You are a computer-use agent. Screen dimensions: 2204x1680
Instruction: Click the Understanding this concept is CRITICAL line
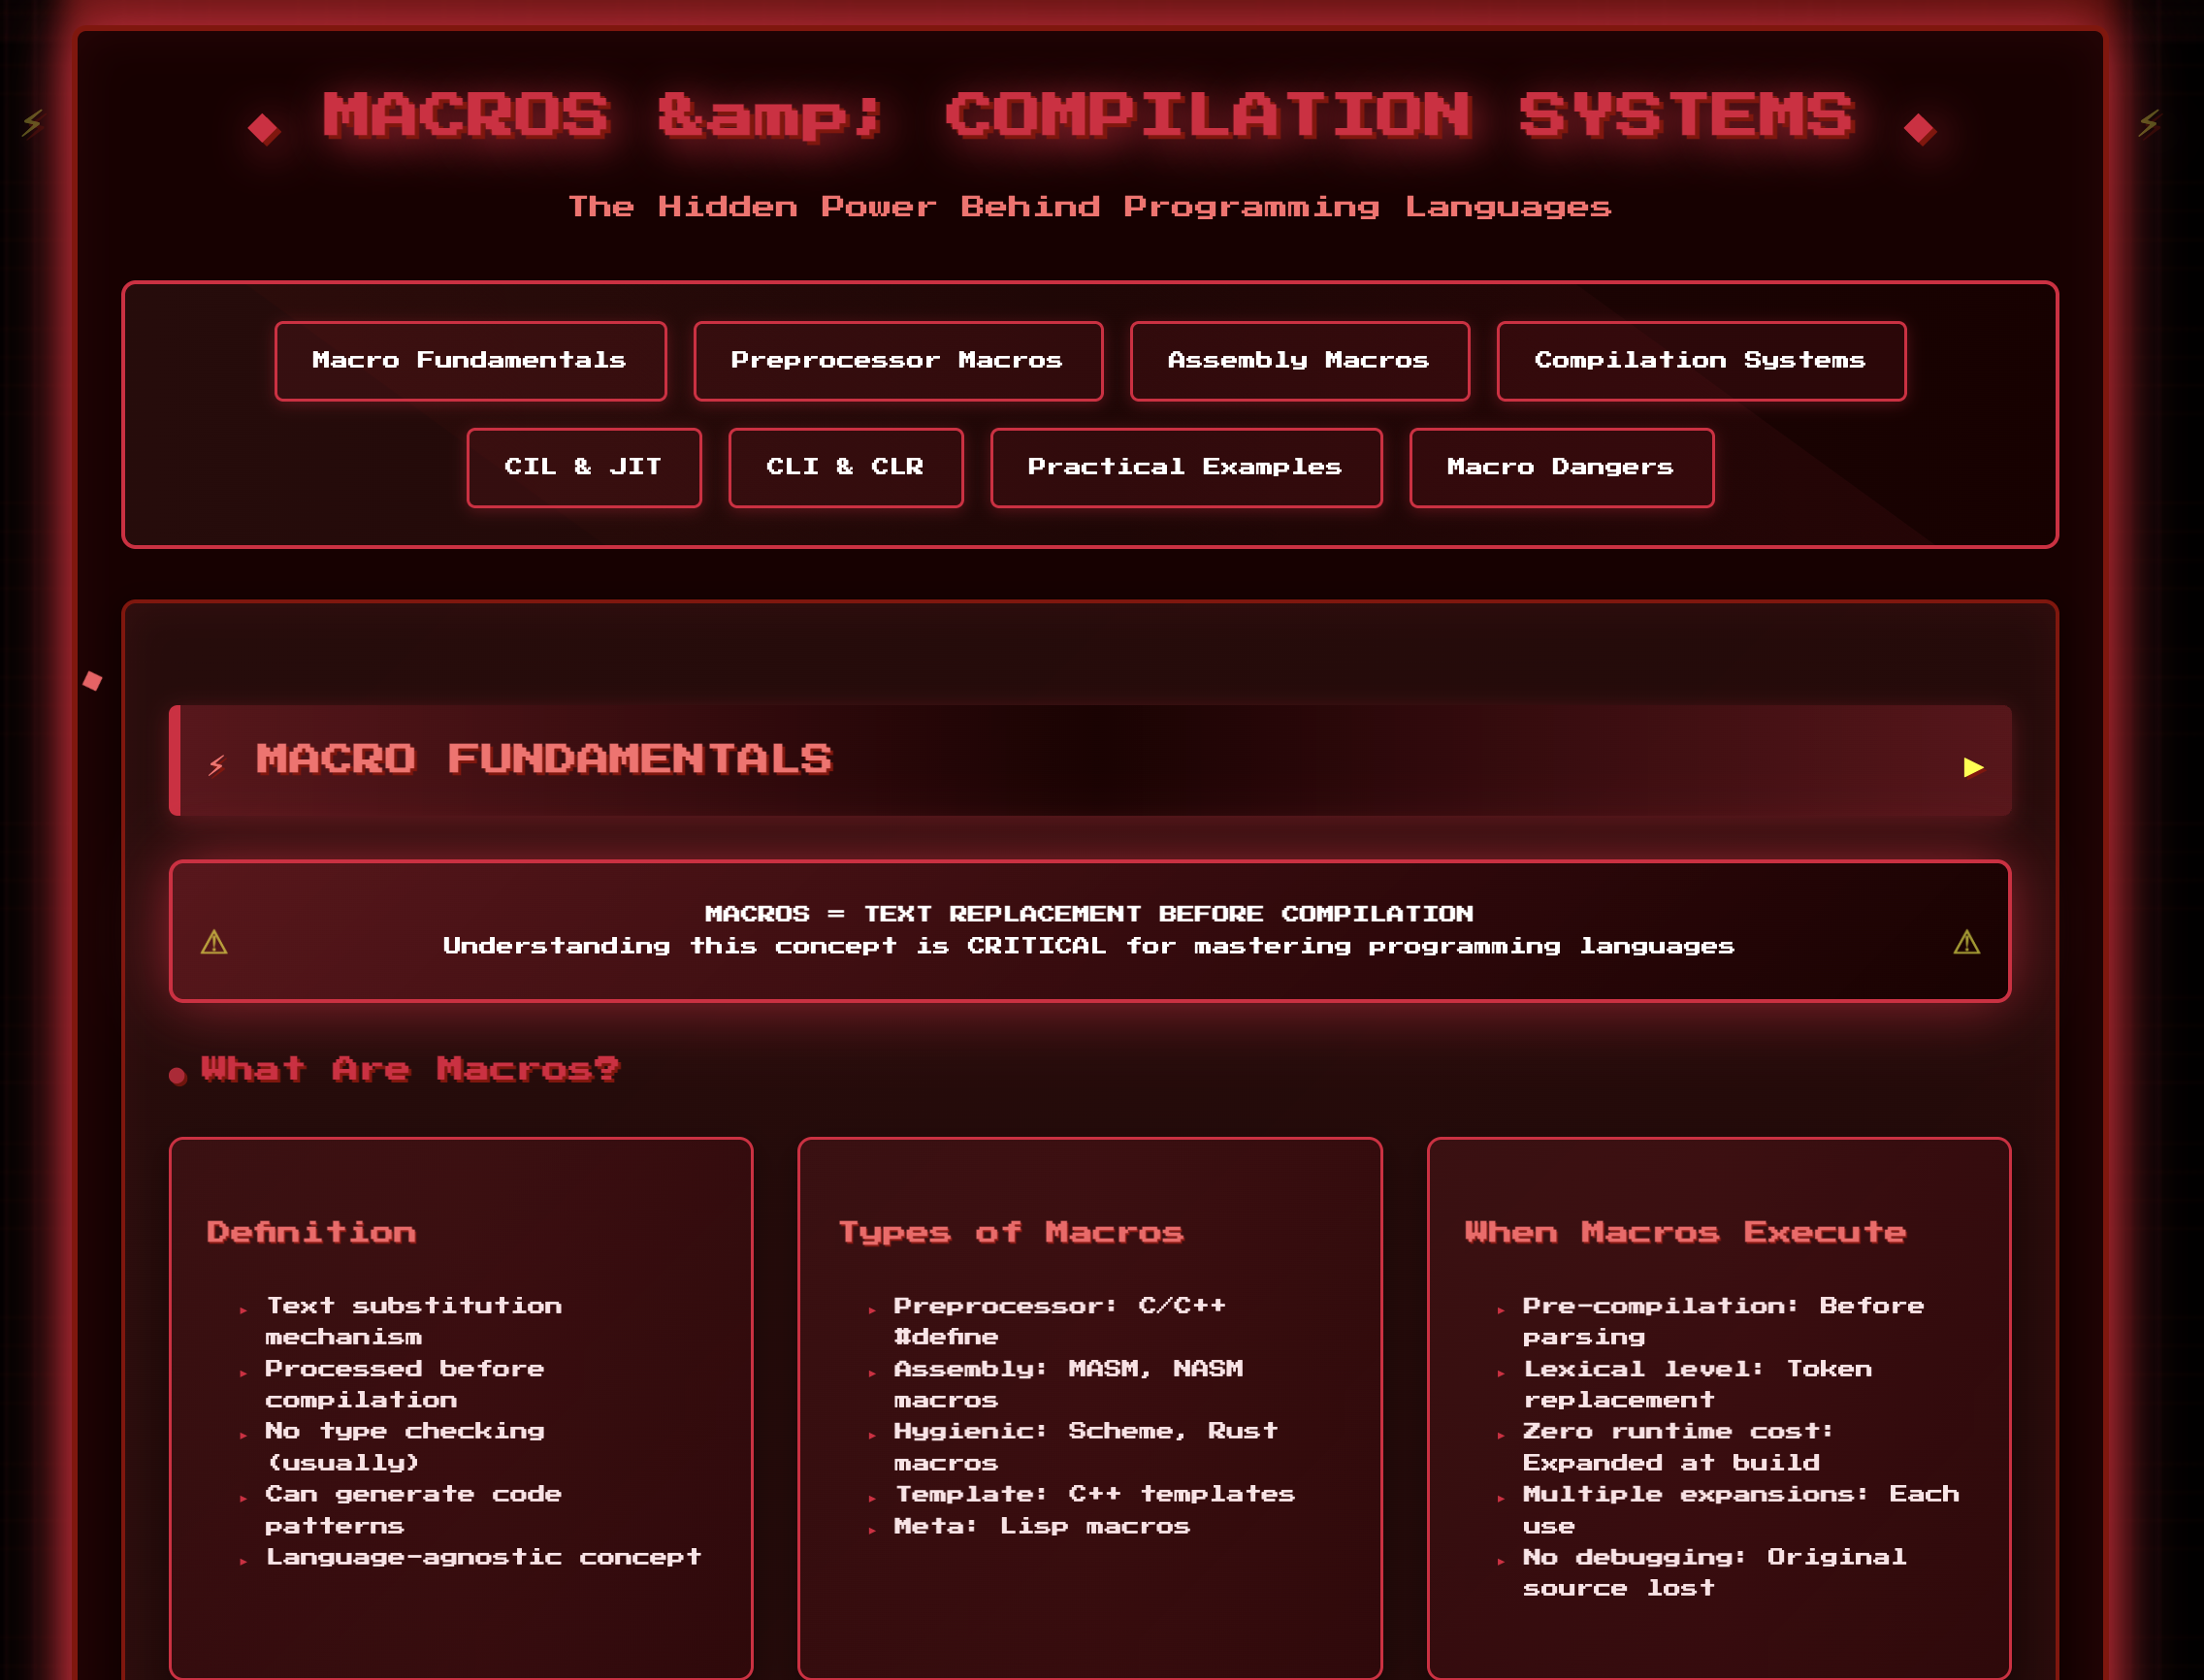tap(1089, 946)
